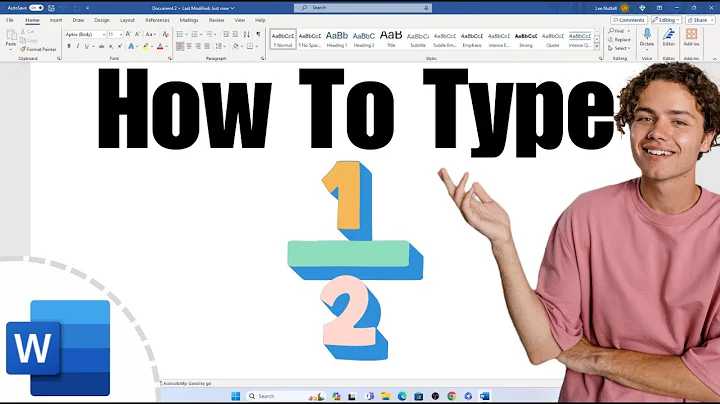Click the font color red A

coord(160,46)
